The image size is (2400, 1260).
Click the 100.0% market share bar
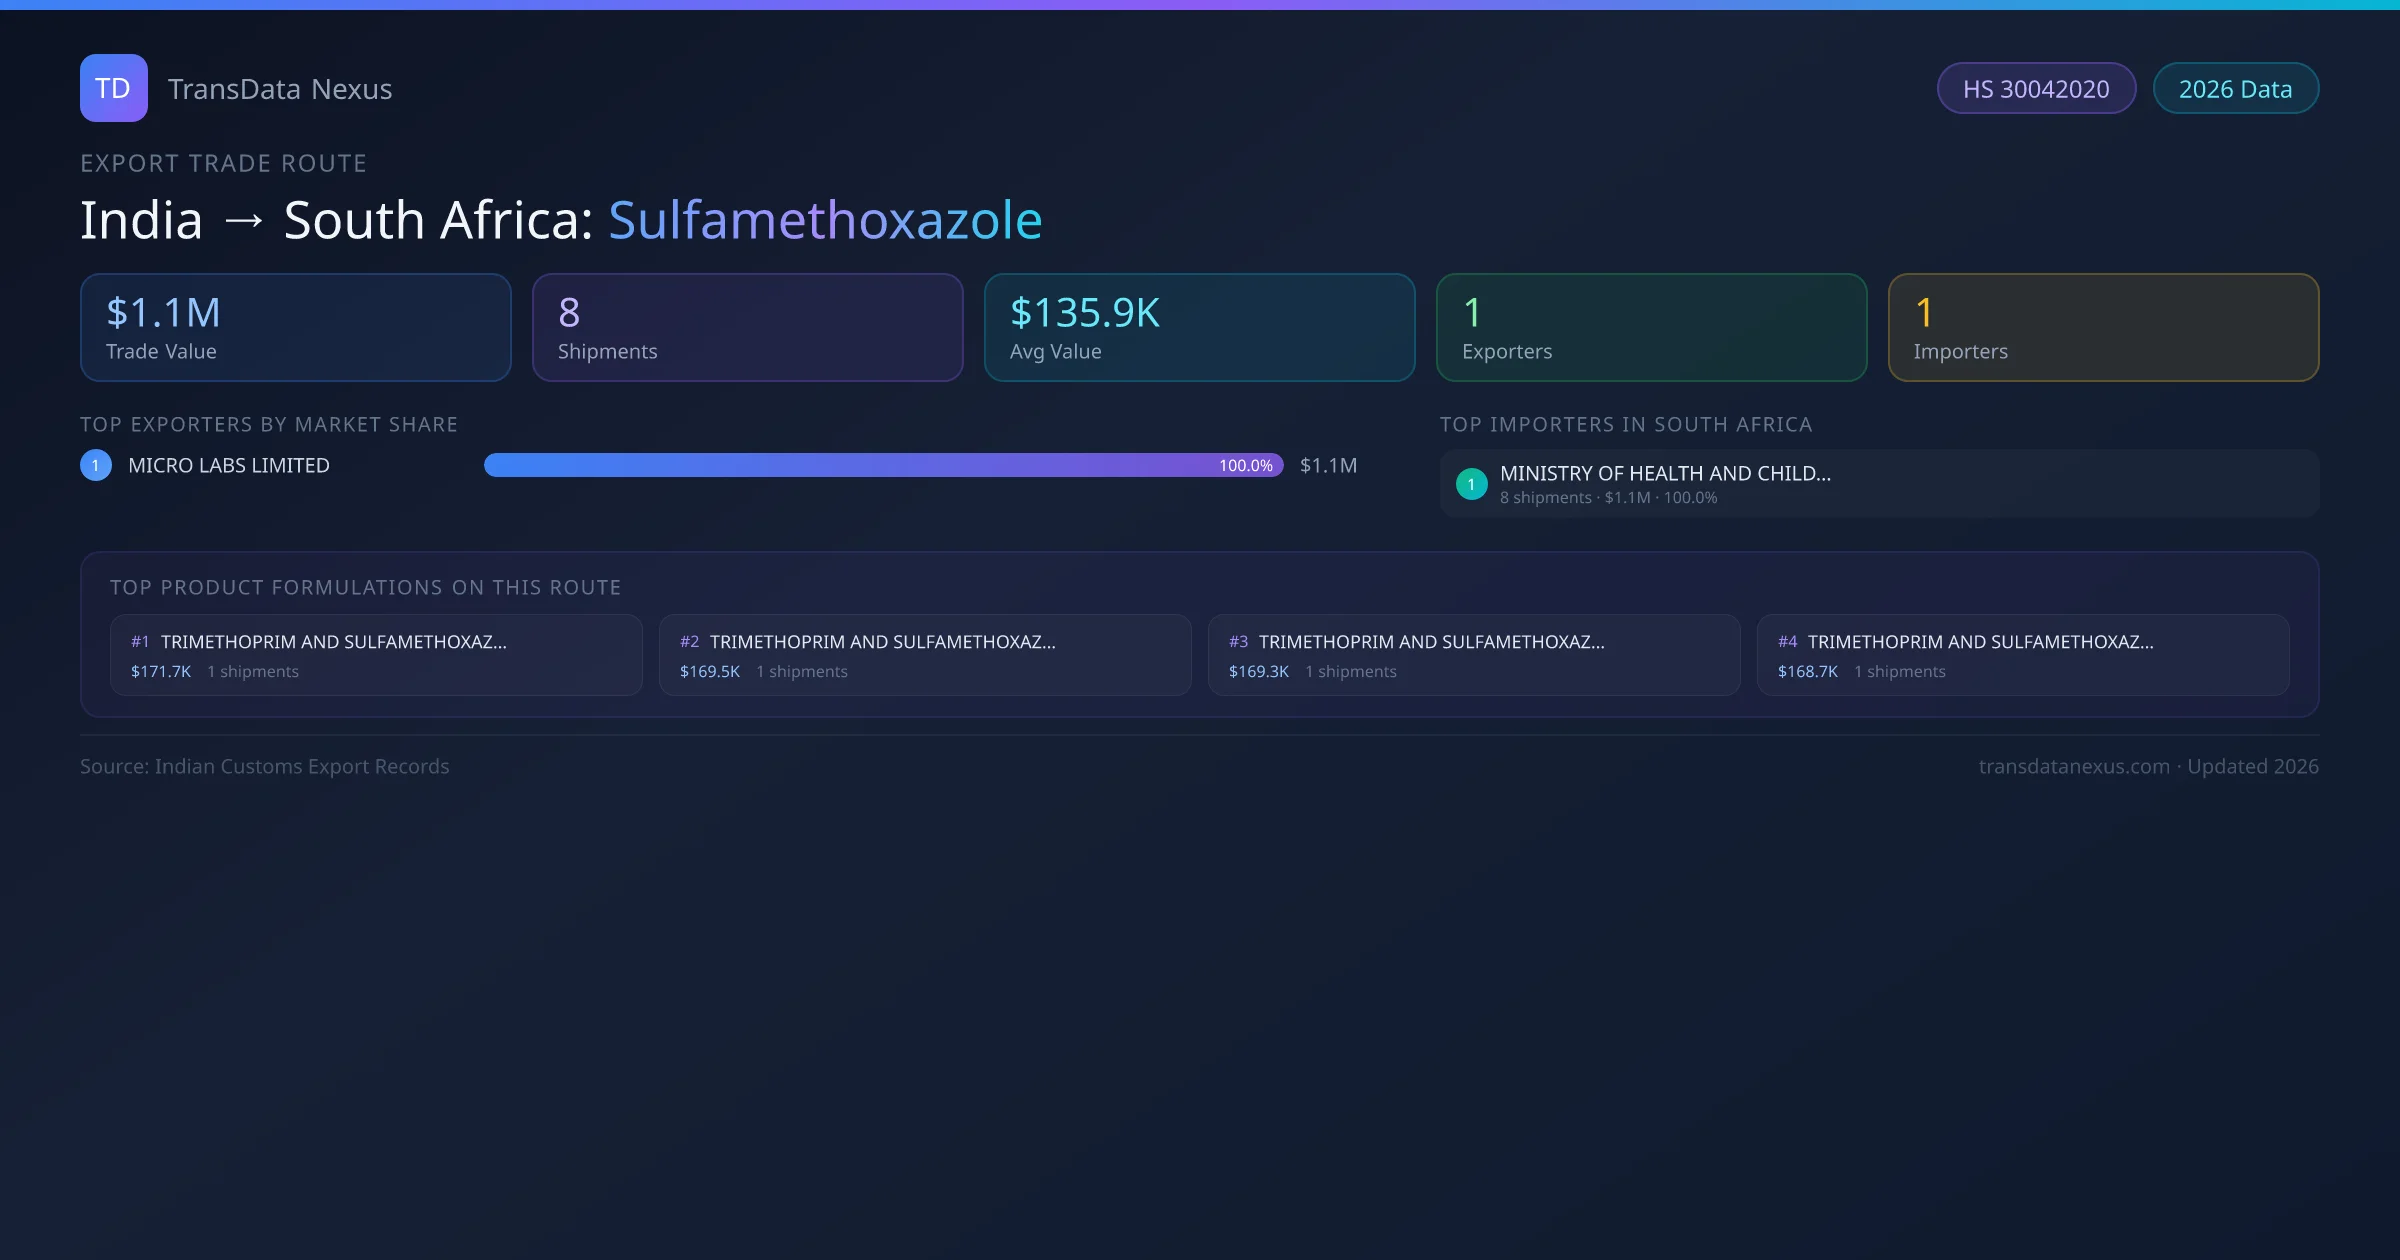pos(883,465)
